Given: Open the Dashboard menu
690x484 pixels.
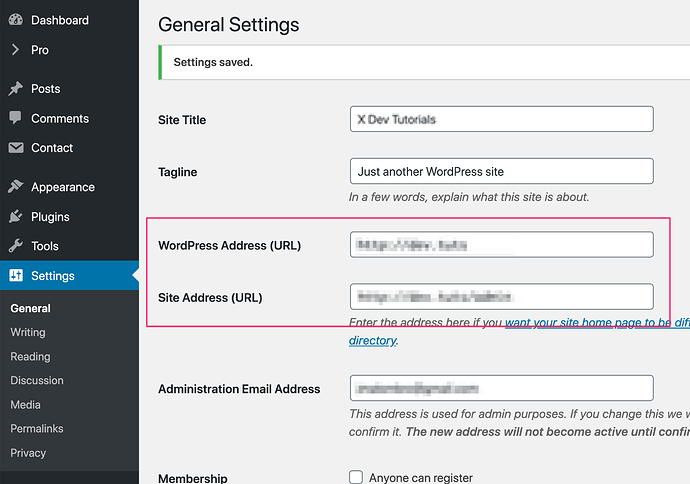Looking at the screenshot, I should [70, 20].
